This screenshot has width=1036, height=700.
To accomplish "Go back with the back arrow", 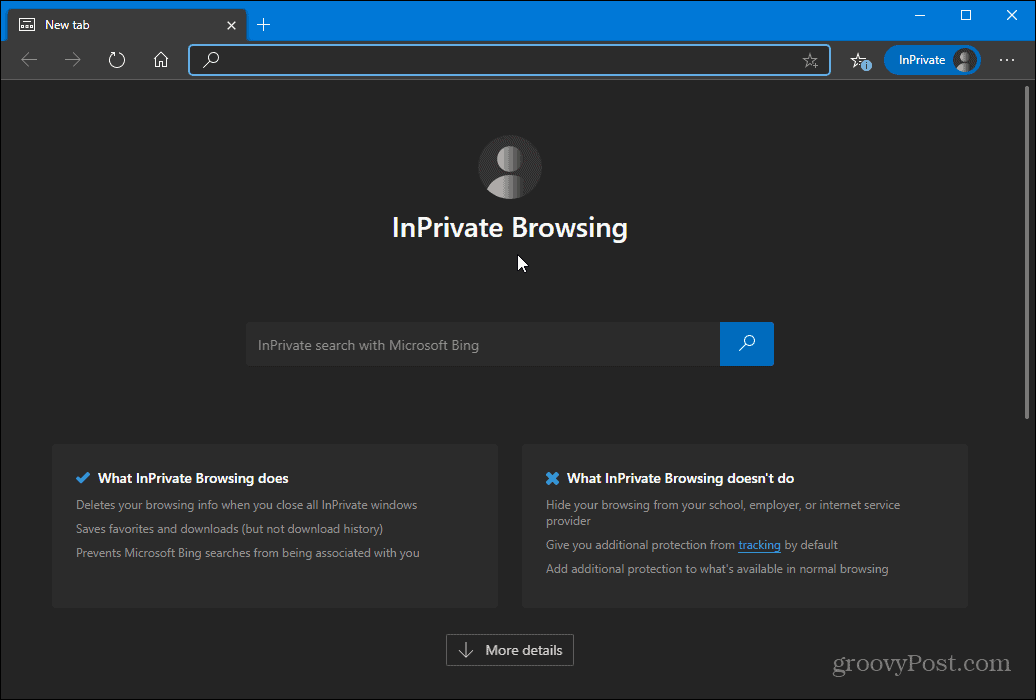I will (x=29, y=60).
